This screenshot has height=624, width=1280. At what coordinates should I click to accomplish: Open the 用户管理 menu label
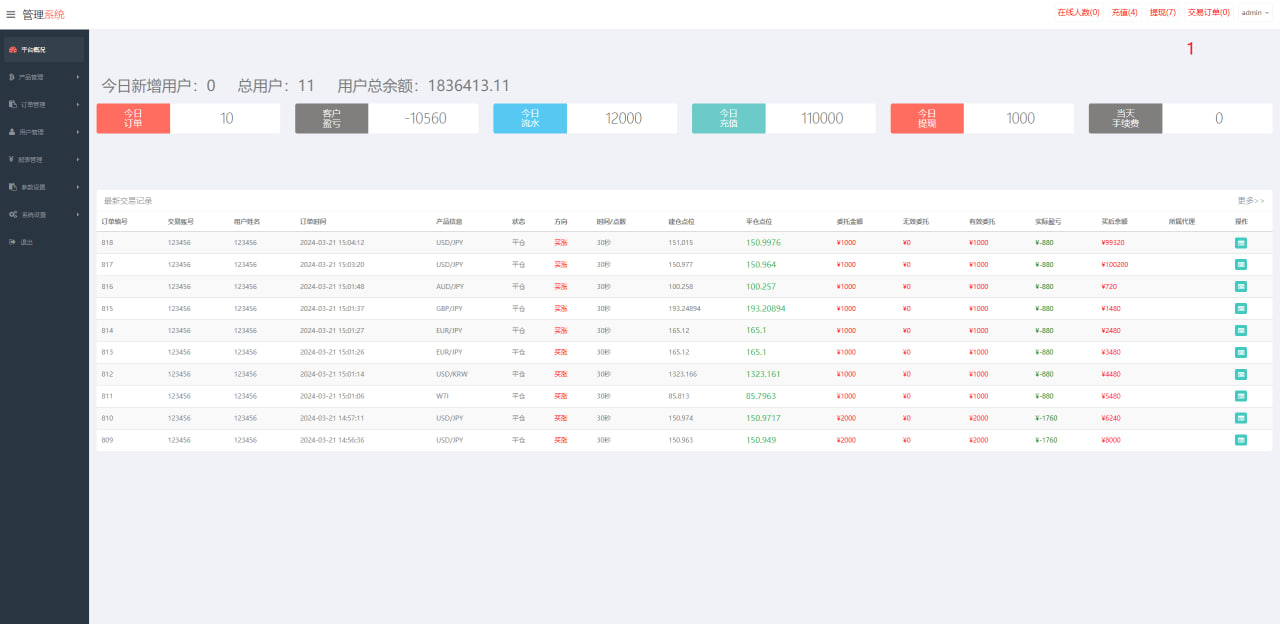[x=32, y=132]
